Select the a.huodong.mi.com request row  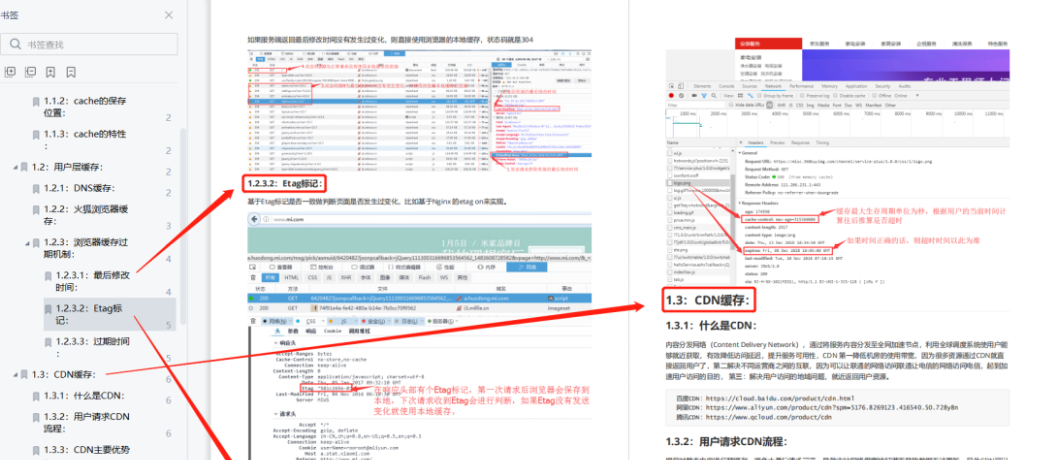pyautogui.click(x=419, y=298)
